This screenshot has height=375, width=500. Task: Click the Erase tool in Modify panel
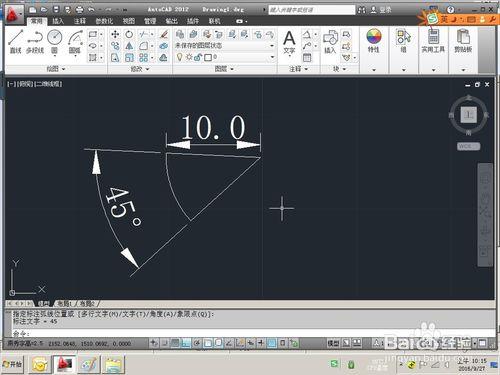pyautogui.click(x=163, y=34)
